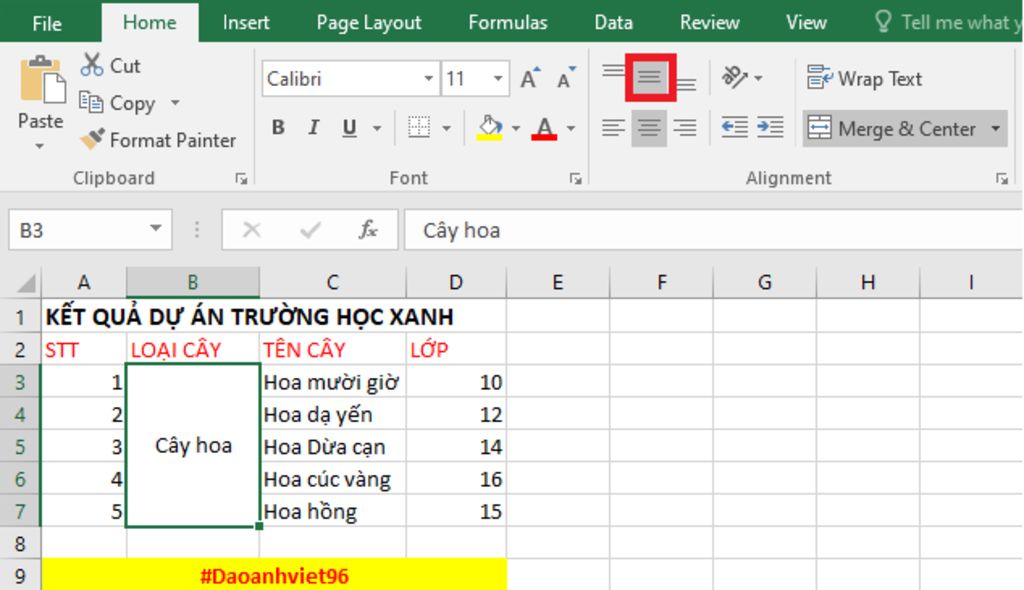
Task: Open the Clipboard dialog launcher
Action: click(242, 179)
